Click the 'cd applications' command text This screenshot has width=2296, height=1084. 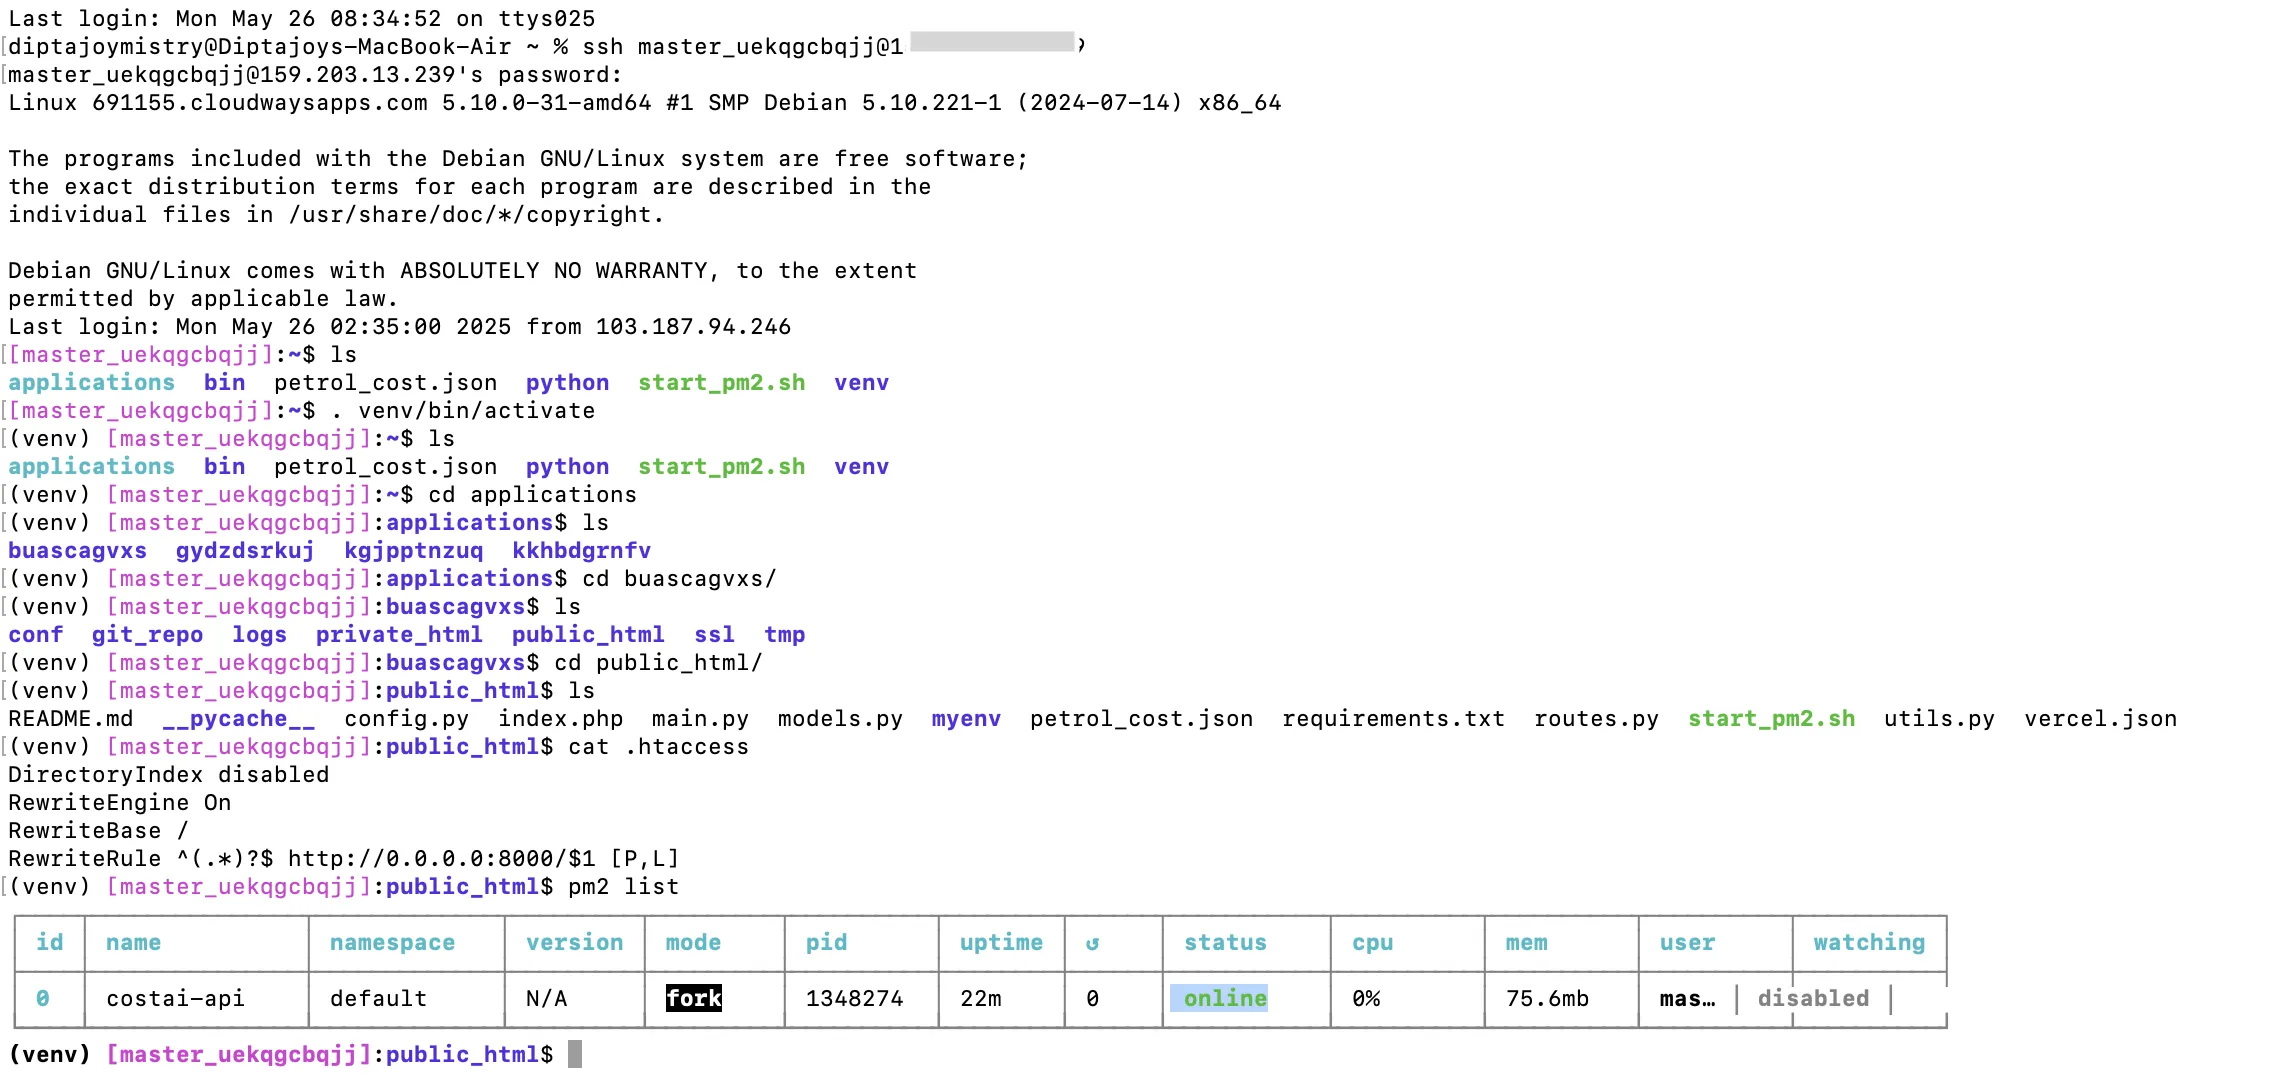click(x=532, y=495)
